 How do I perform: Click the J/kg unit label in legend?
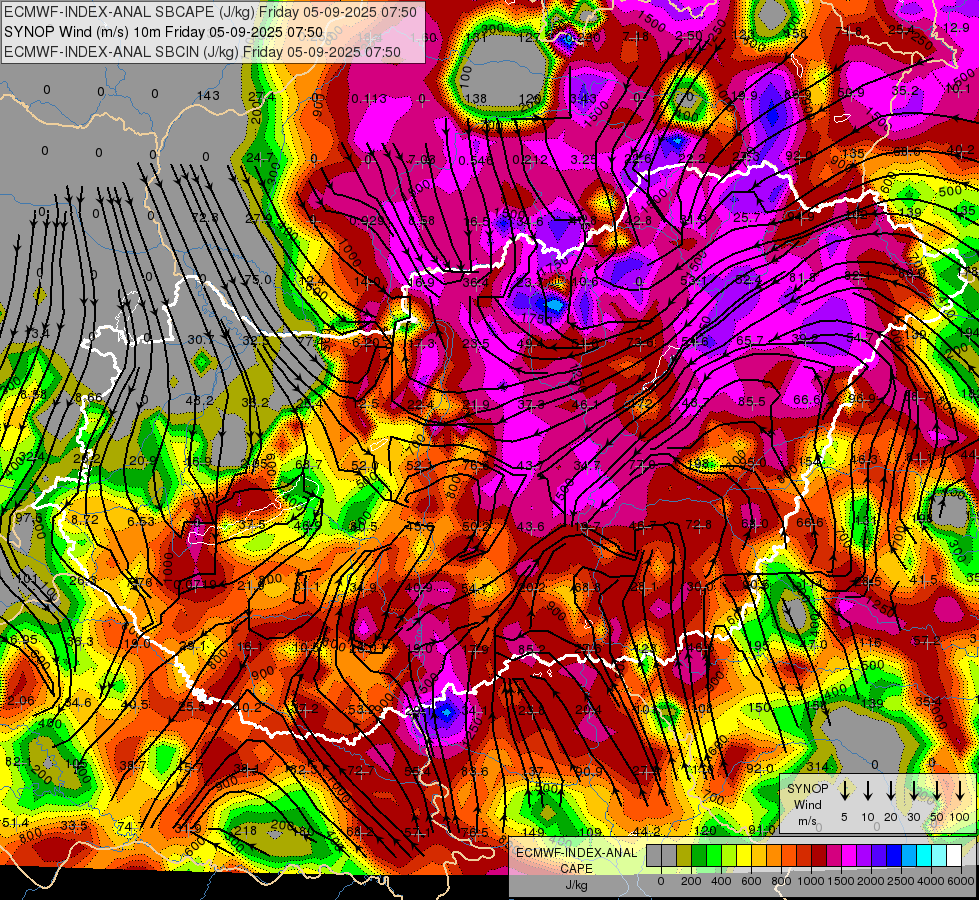point(576,885)
